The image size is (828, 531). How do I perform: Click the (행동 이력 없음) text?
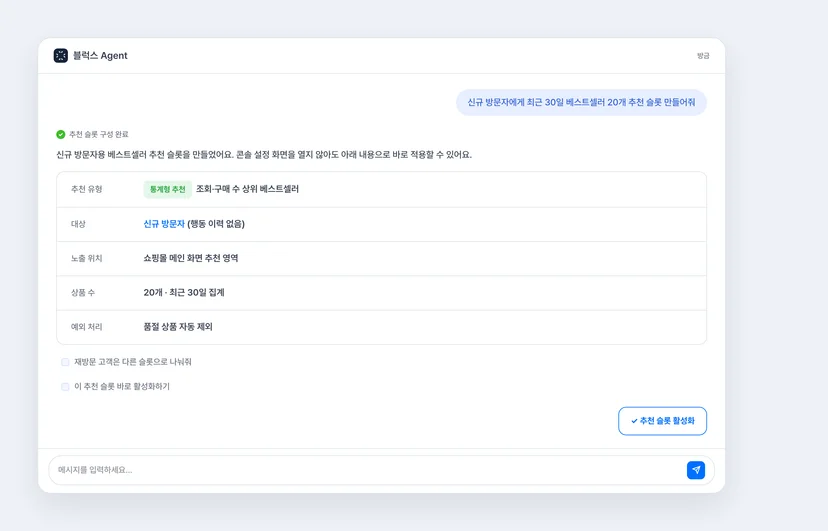pyautogui.click(x=216, y=224)
